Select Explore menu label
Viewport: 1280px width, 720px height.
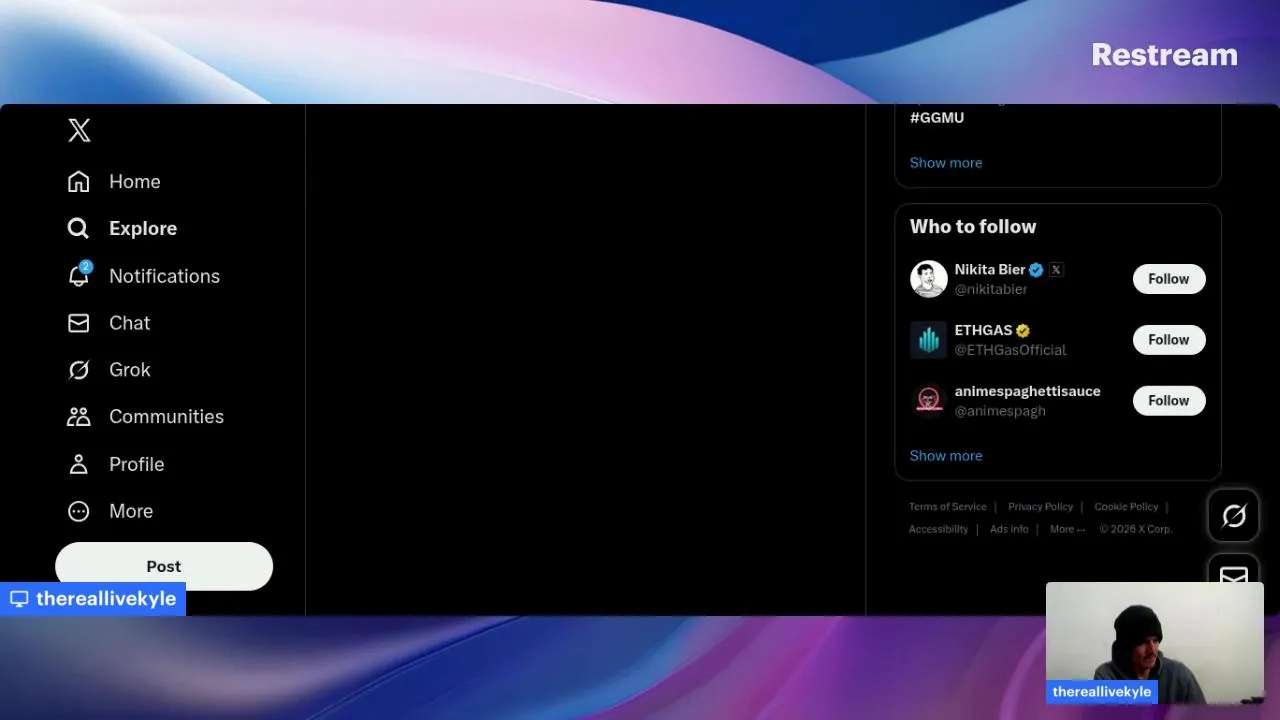pos(143,228)
